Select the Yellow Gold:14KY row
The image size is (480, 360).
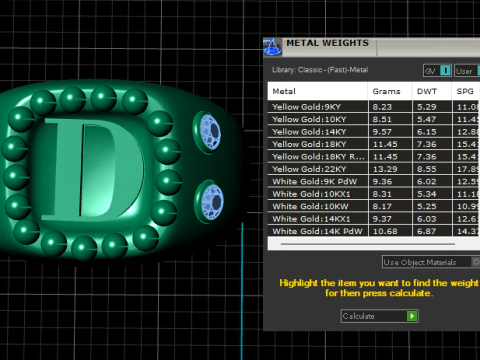[x=374, y=132]
